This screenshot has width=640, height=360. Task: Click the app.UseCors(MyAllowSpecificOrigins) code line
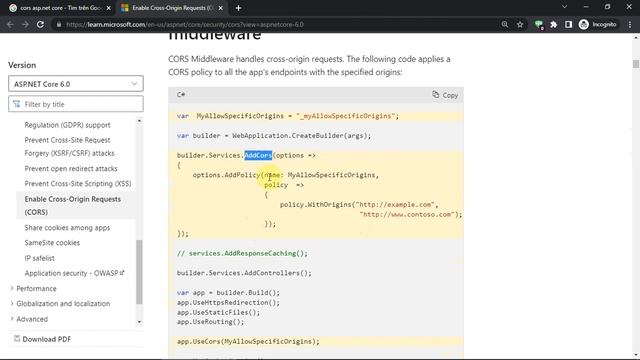point(248,342)
